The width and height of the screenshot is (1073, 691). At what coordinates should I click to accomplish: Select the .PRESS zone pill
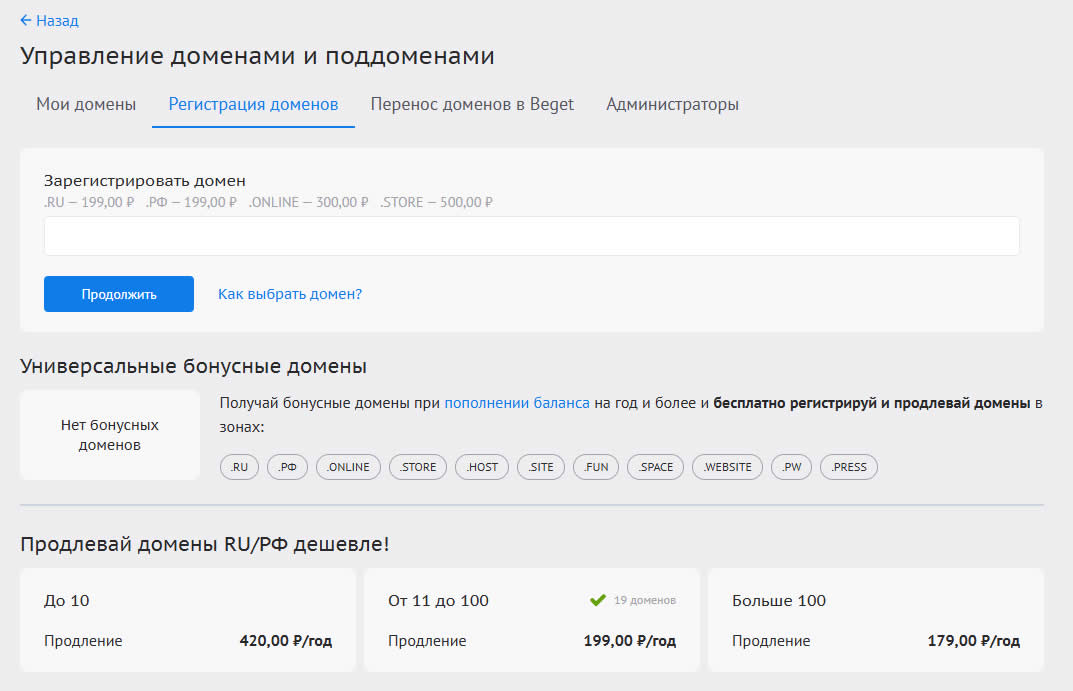pos(849,467)
